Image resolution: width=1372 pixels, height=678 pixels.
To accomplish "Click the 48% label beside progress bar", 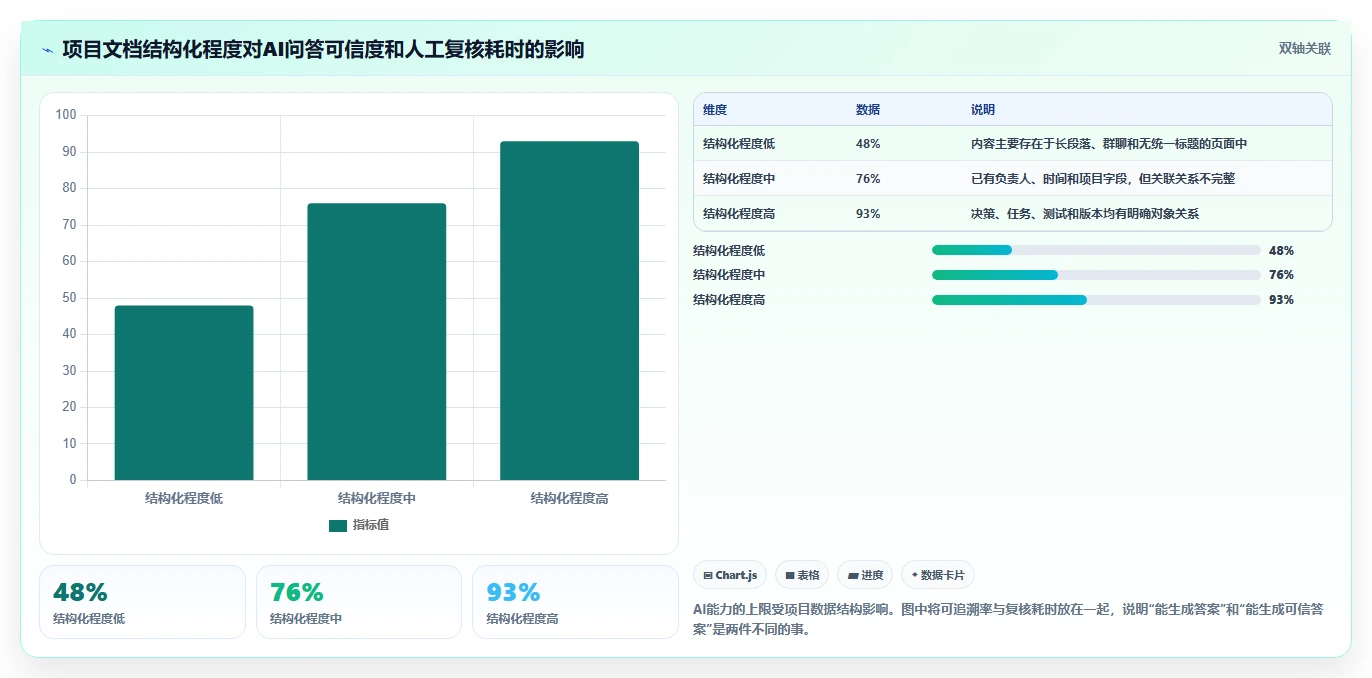I will coord(1281,251).
